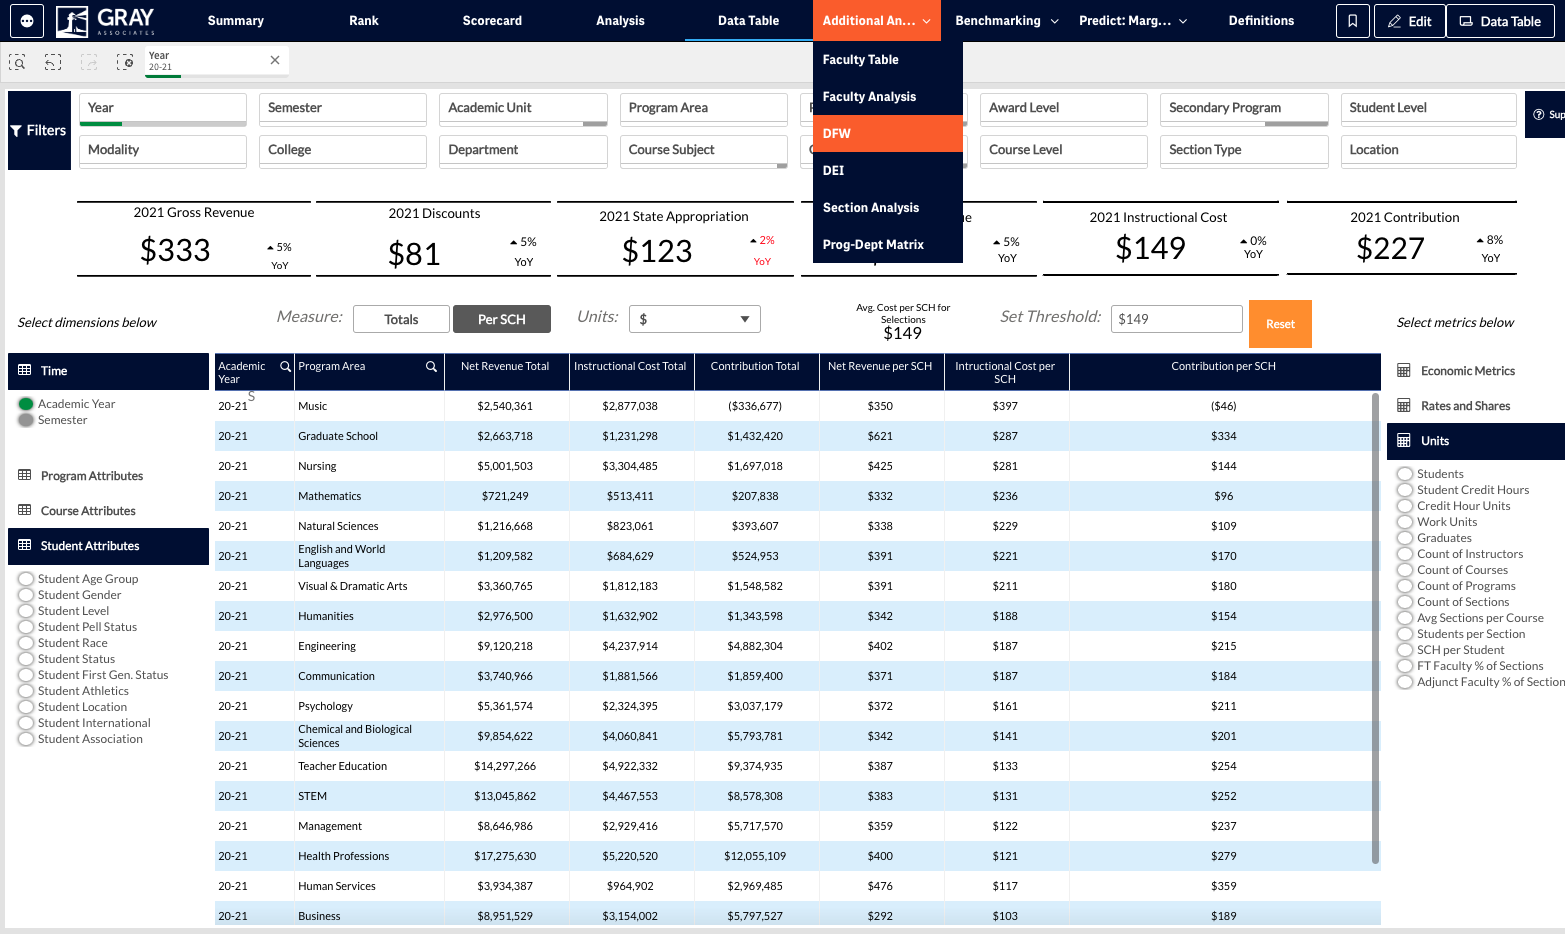Click the bookmark icon in top bar

1352,21
